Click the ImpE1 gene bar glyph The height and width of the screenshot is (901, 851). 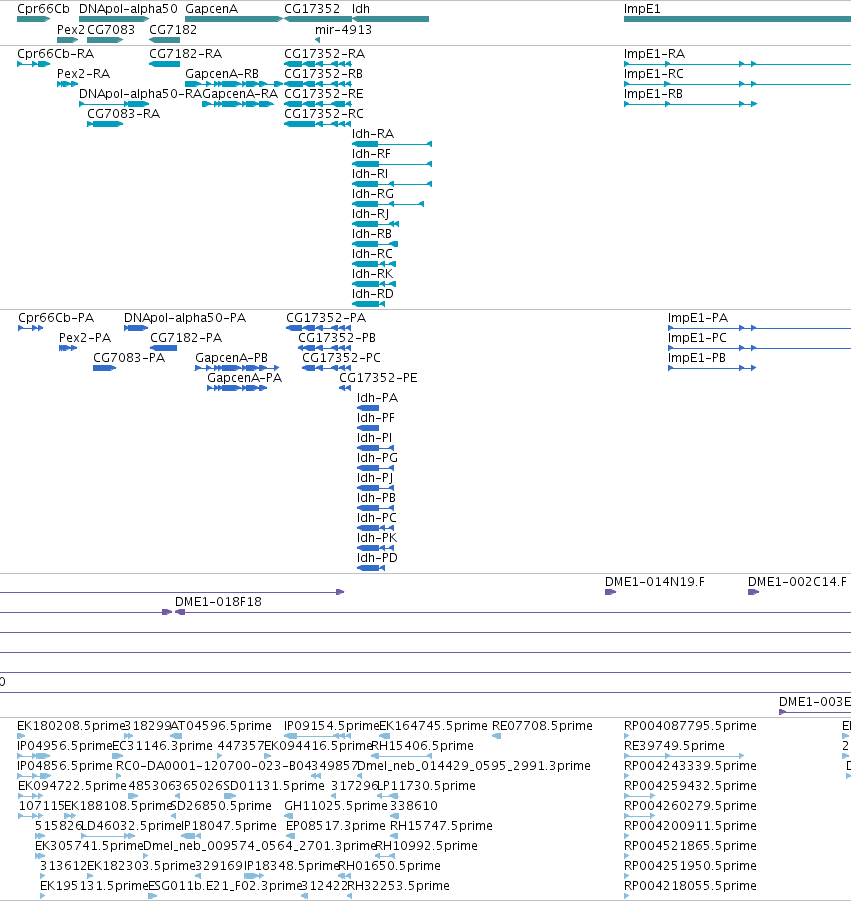[737, 20]
